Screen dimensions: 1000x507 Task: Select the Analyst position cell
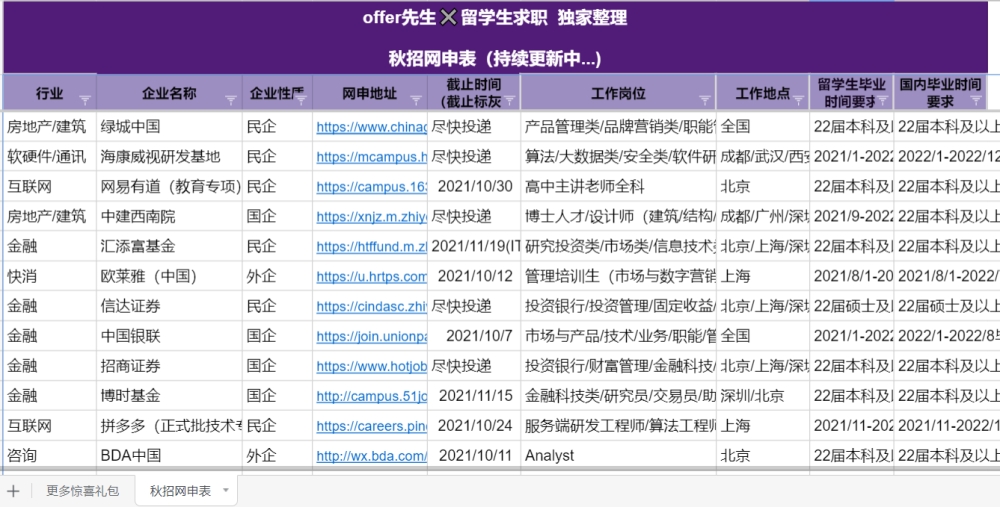(x=618, y=456)
